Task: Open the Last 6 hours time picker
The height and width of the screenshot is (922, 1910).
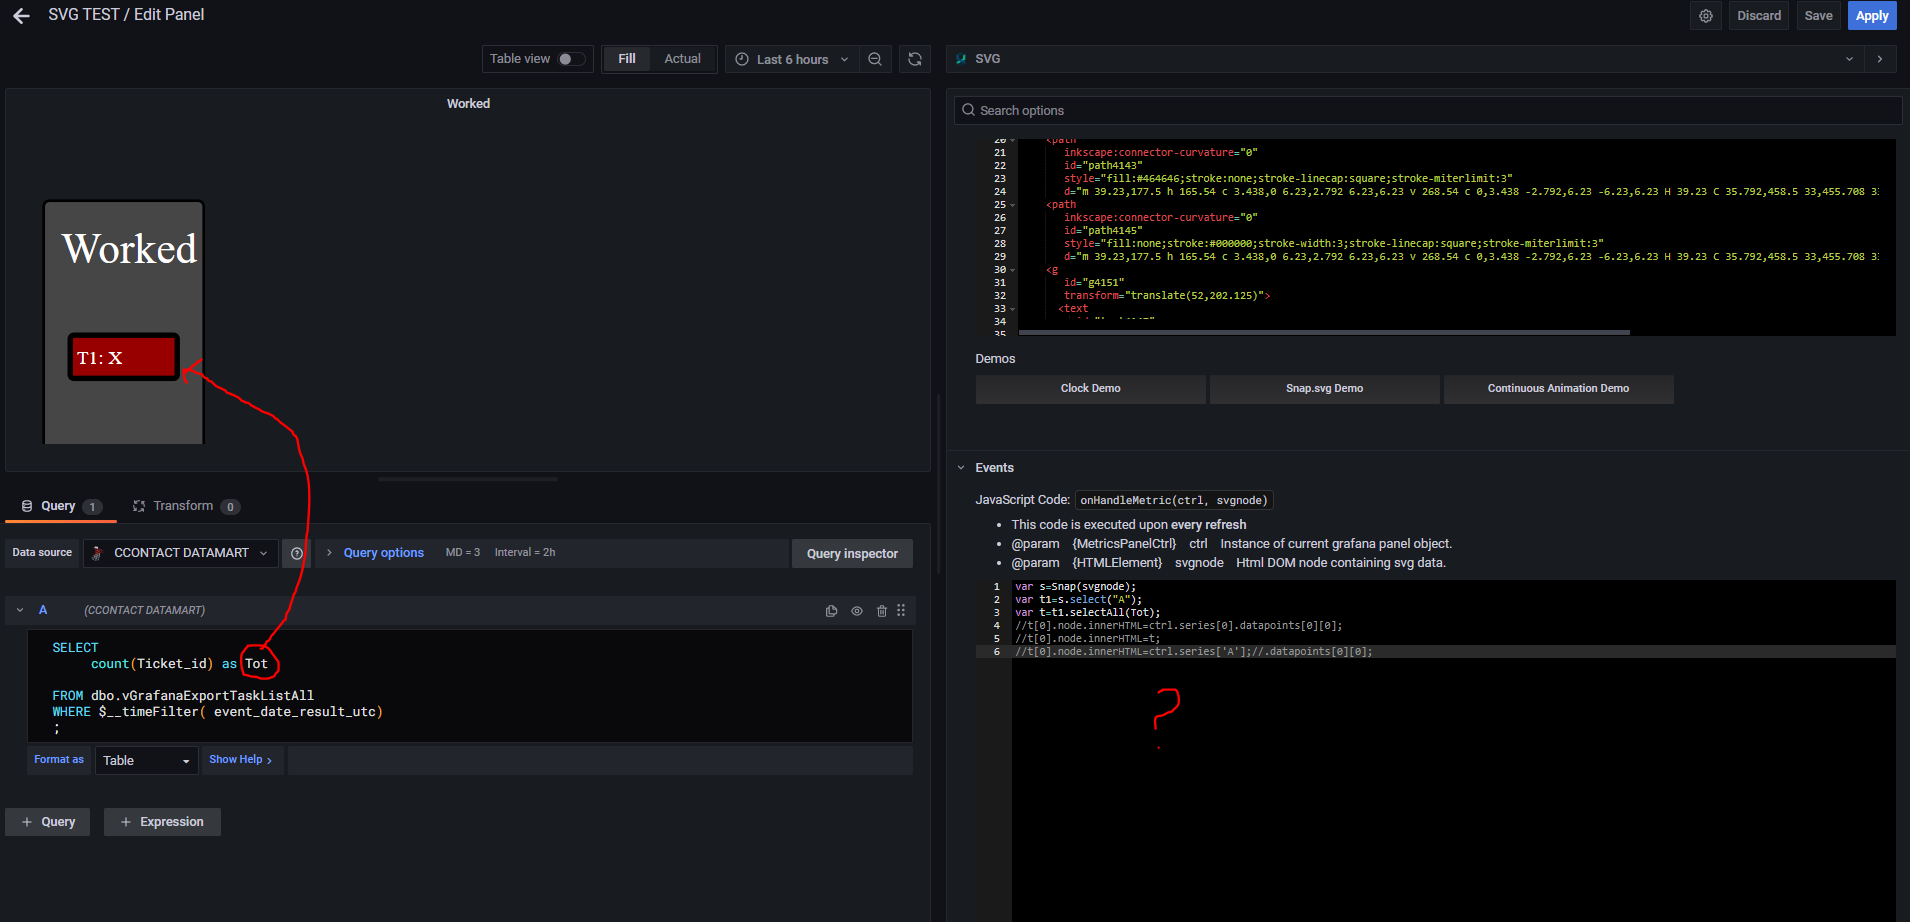Action: click(x=792, y=59)
